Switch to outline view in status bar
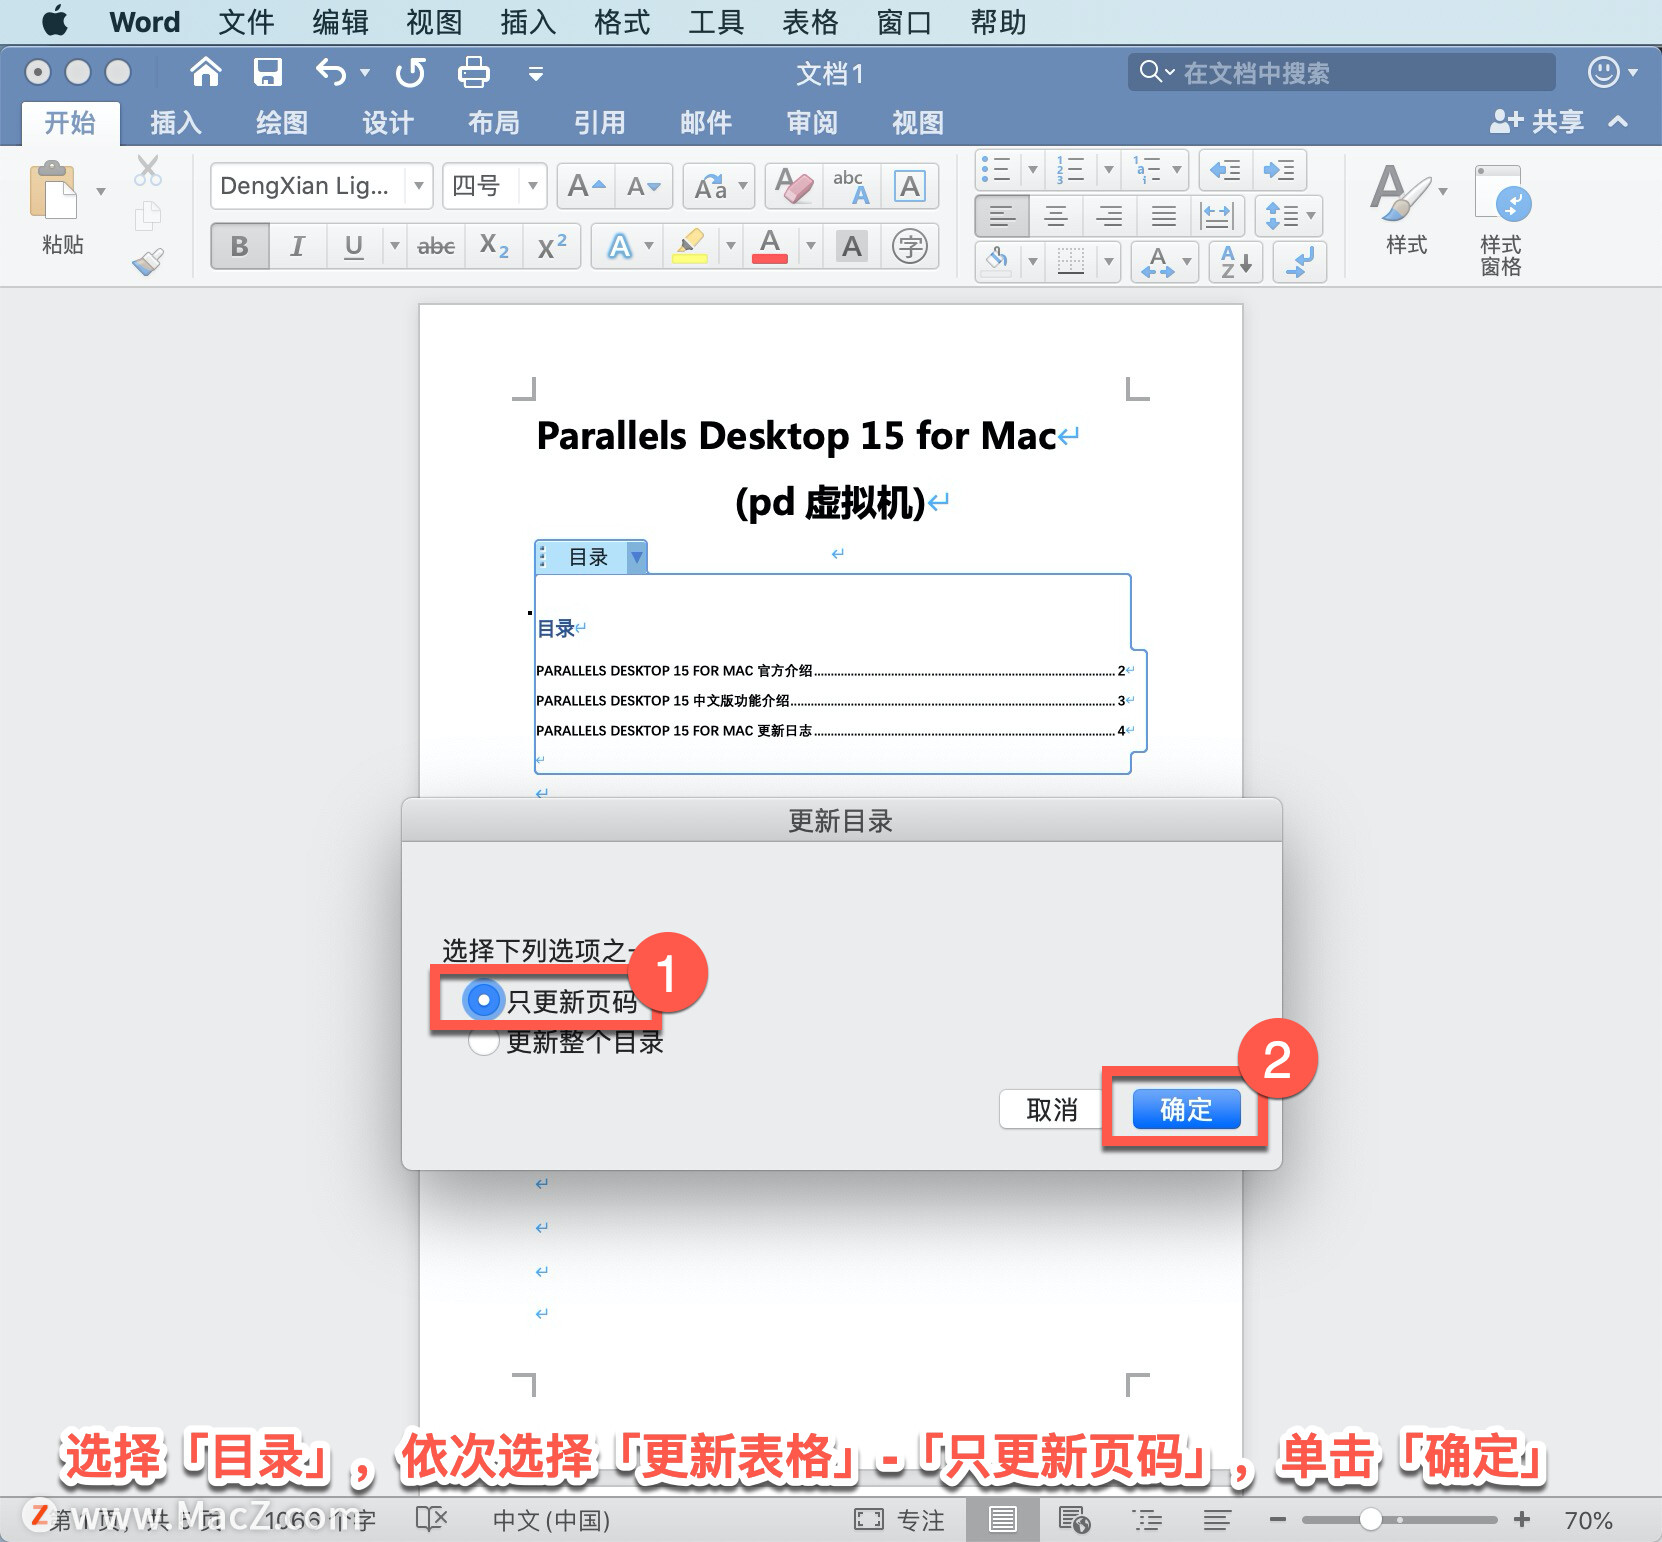 tap(1146, 1520)
